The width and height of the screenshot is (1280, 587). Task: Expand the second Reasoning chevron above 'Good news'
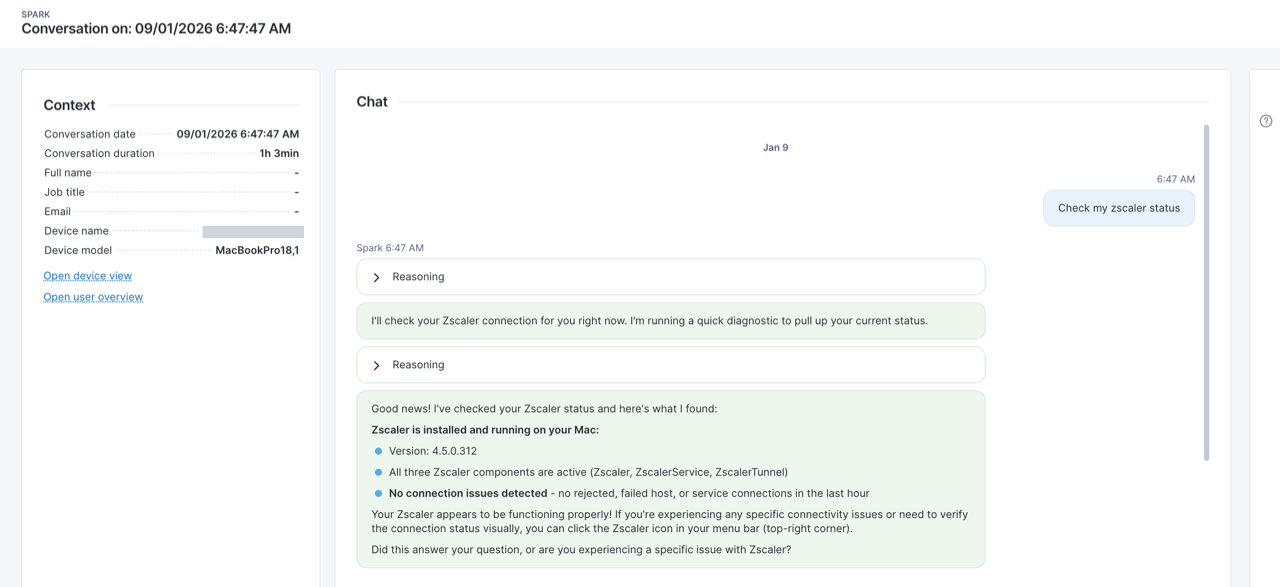tap(377, 365)
